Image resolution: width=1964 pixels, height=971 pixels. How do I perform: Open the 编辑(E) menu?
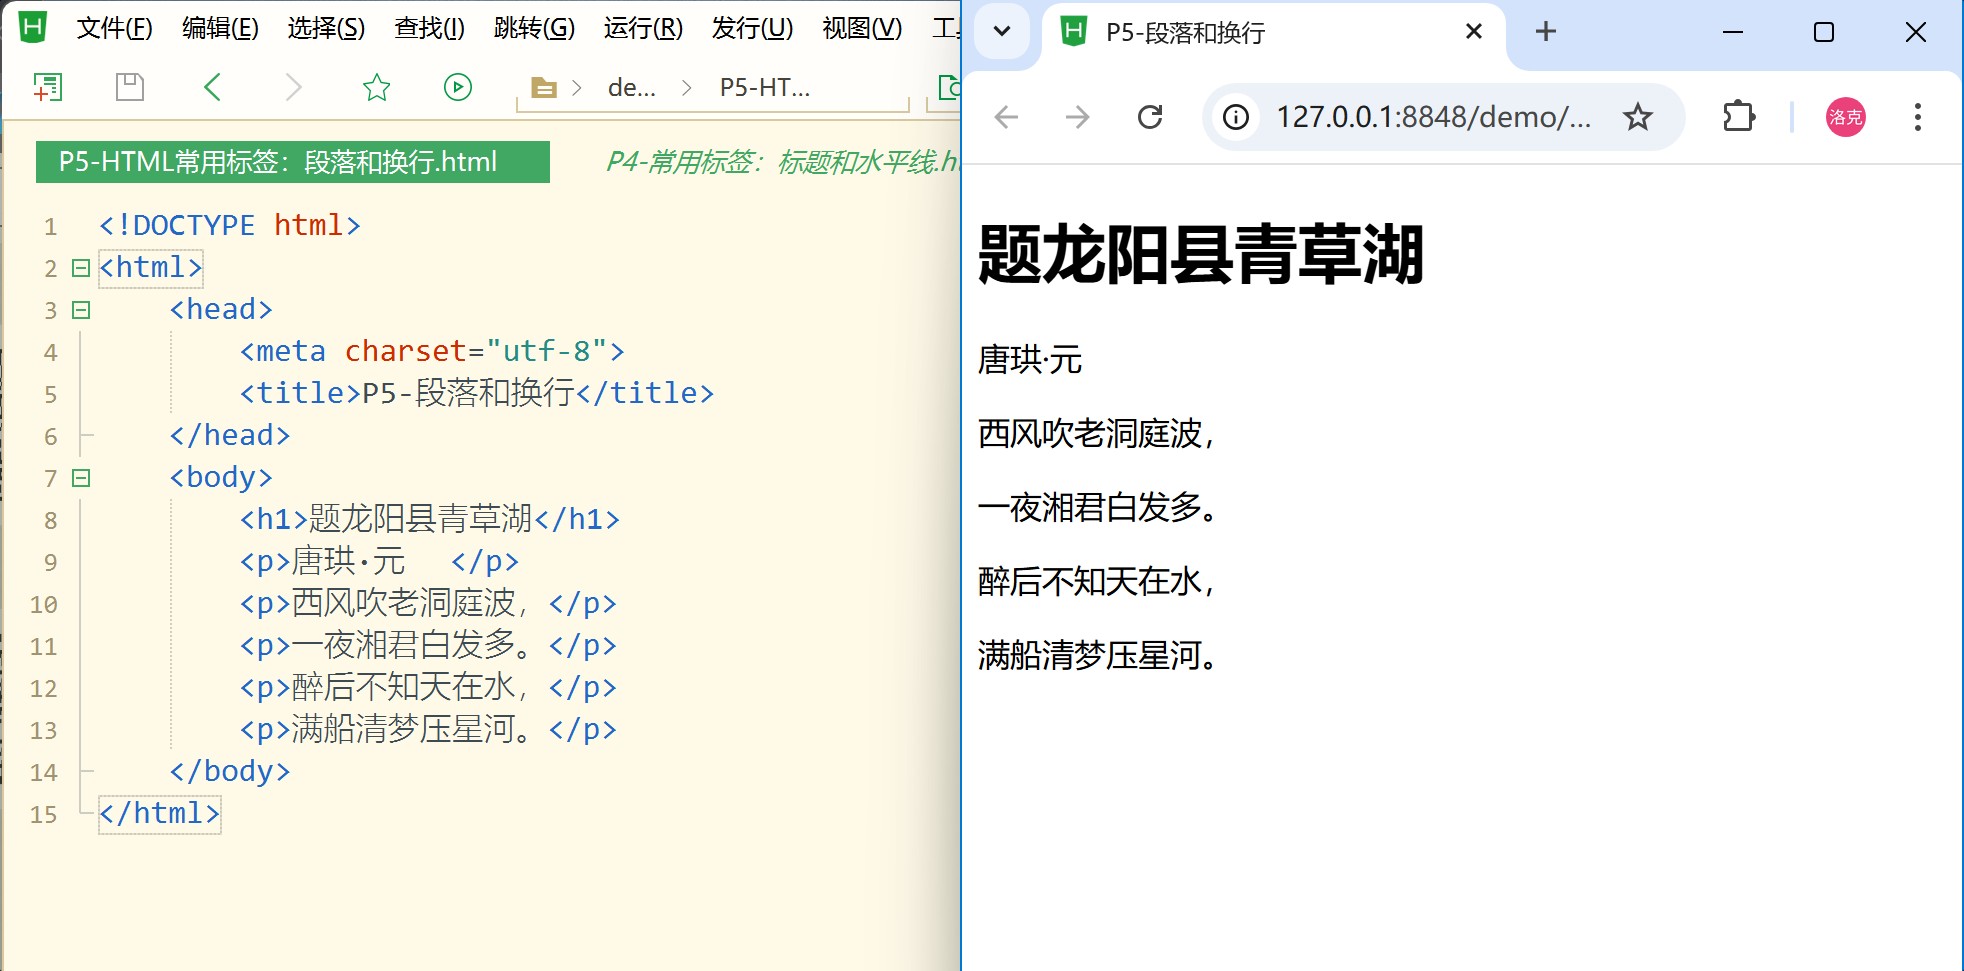[220, 28]
